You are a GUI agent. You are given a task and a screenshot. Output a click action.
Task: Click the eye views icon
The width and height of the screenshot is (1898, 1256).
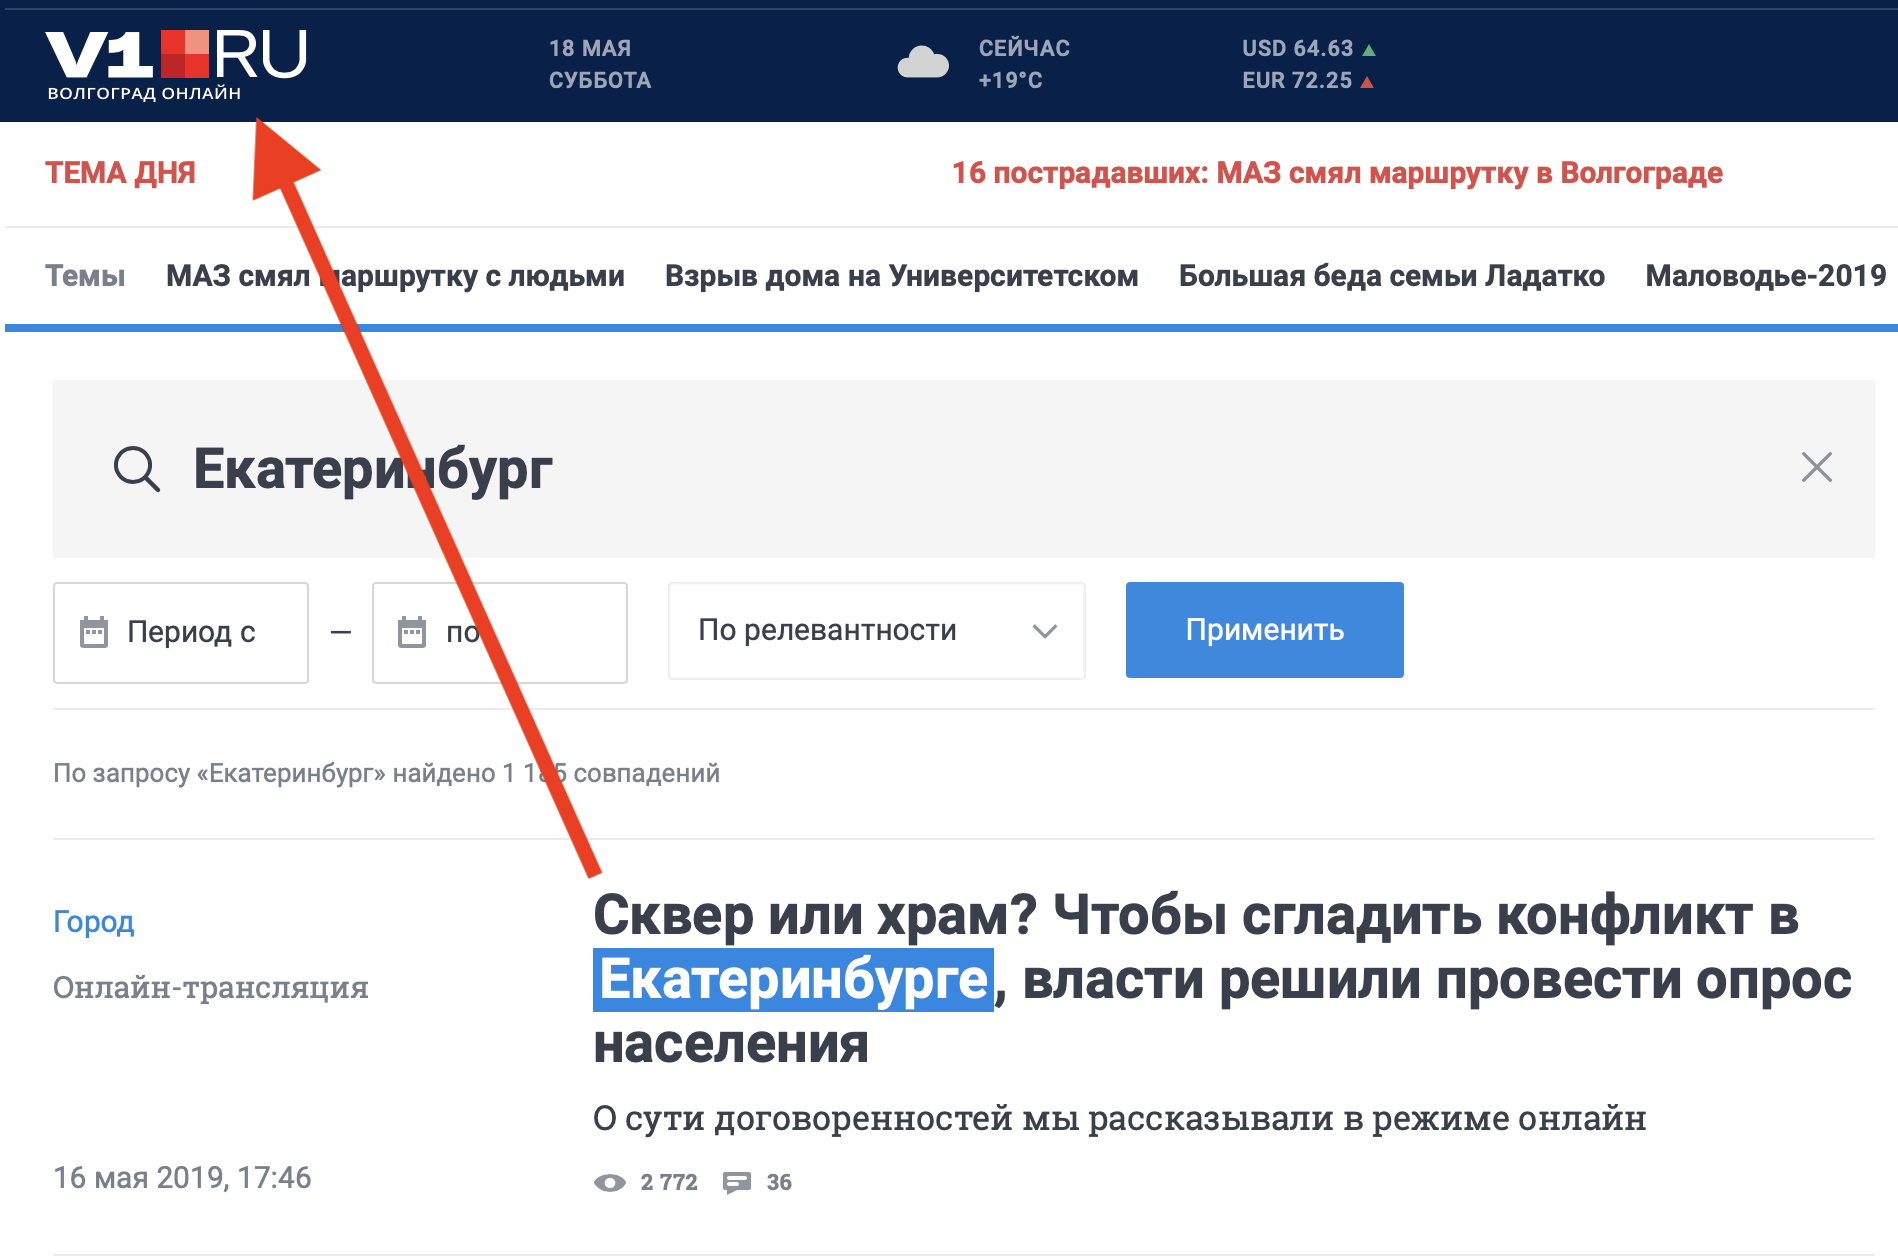(x=610, y=1183)
